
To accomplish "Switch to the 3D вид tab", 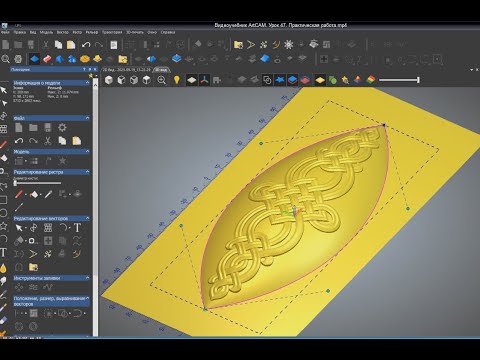I will [x=161, y=70].
